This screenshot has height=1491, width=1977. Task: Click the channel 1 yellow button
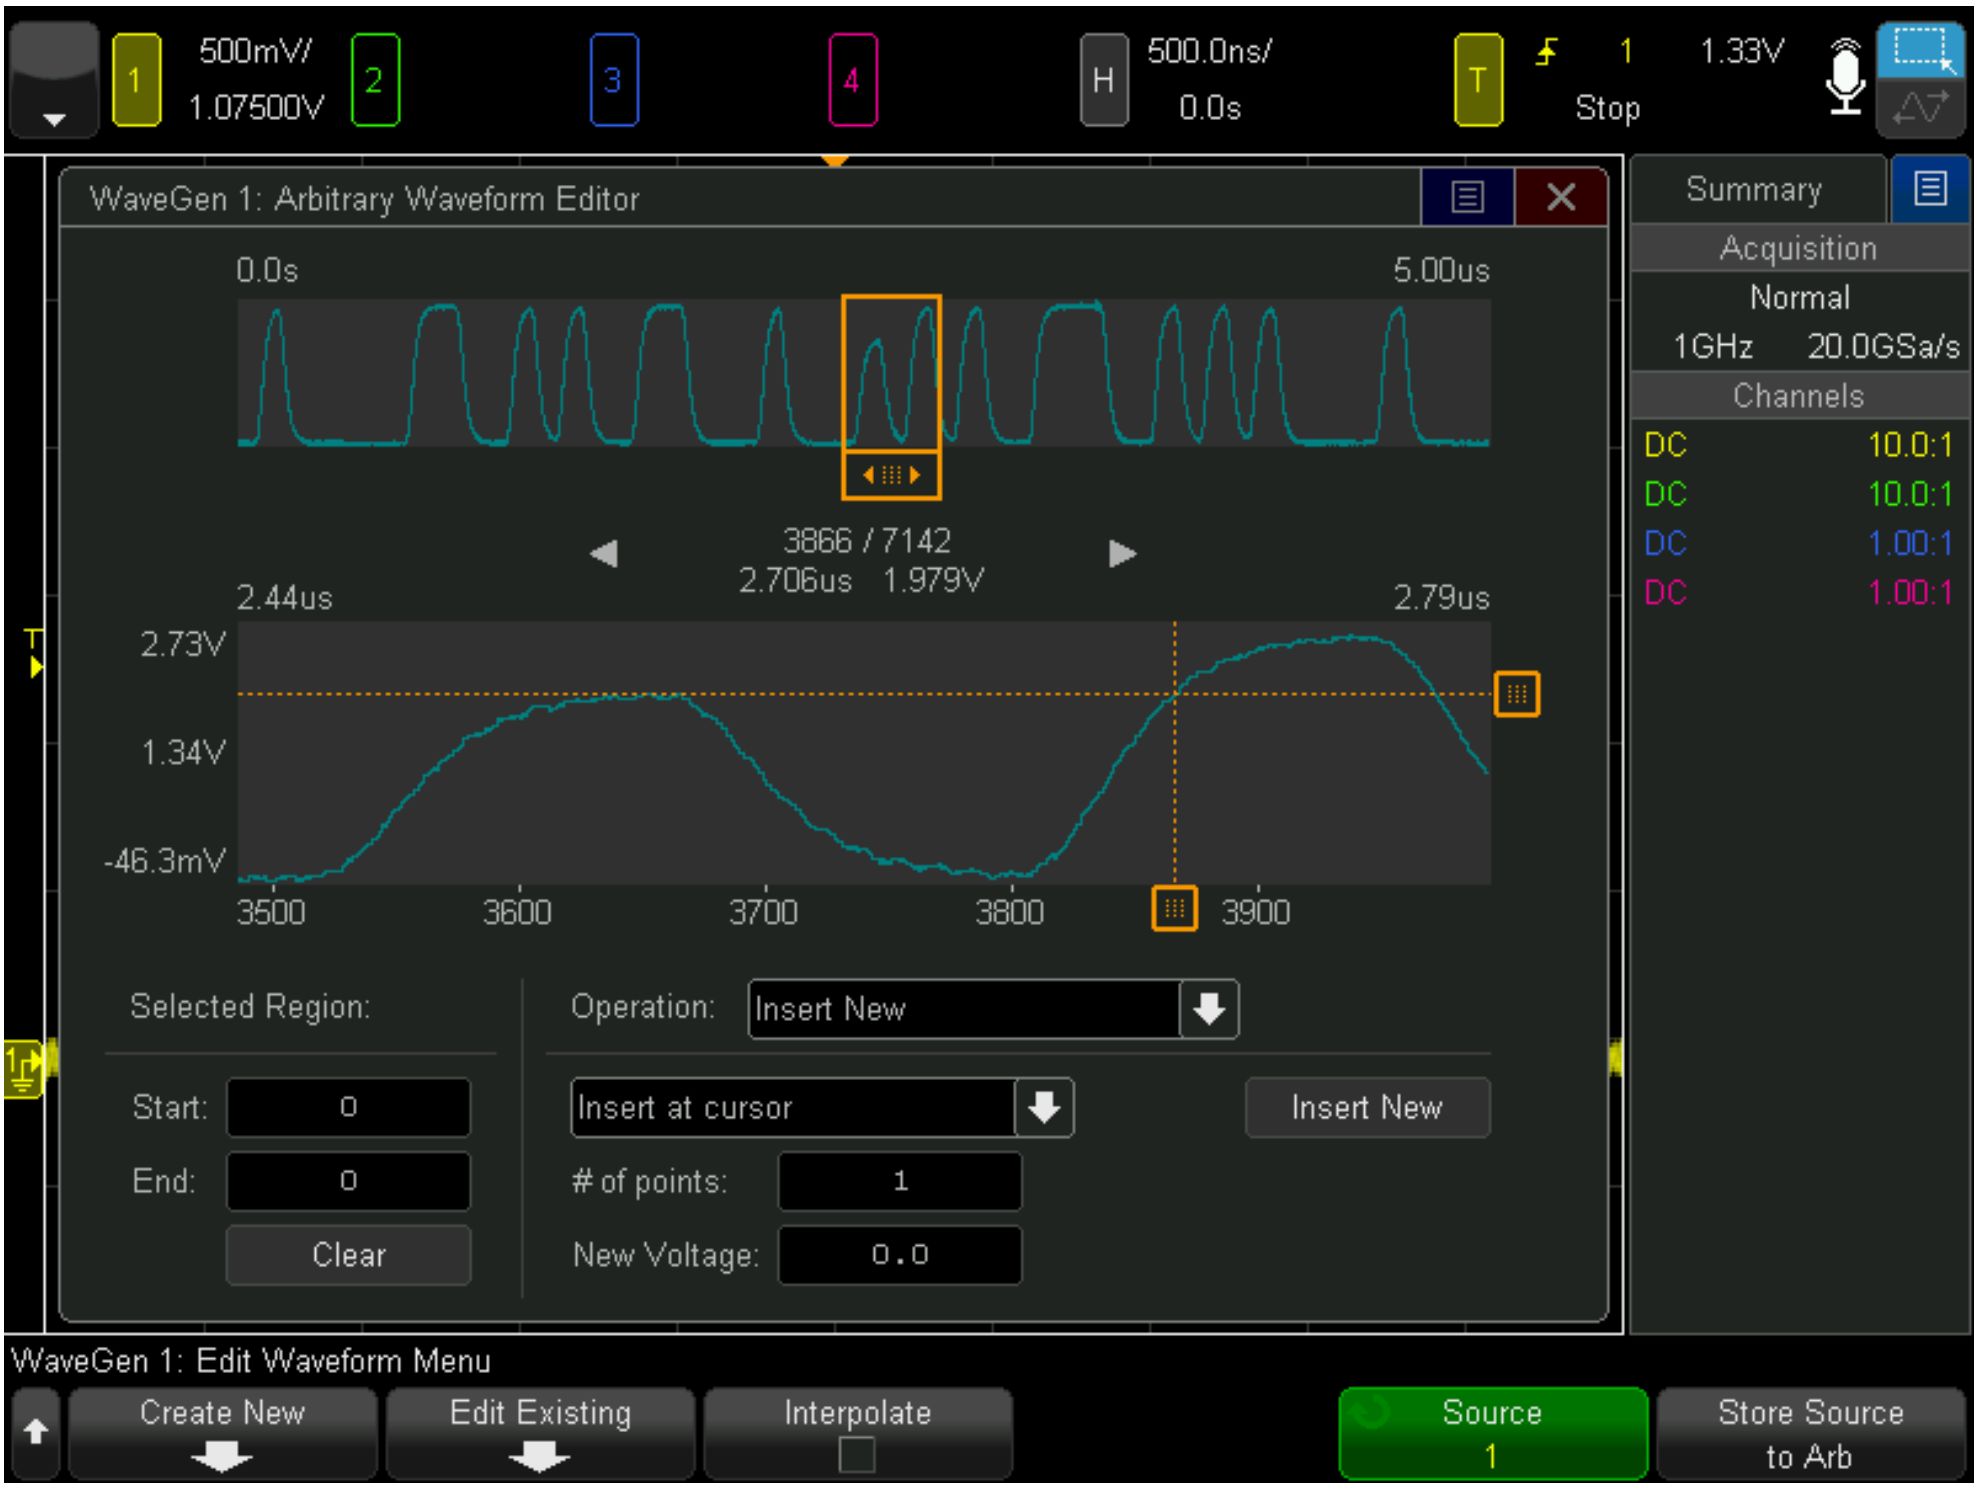(x=135, y=80)
